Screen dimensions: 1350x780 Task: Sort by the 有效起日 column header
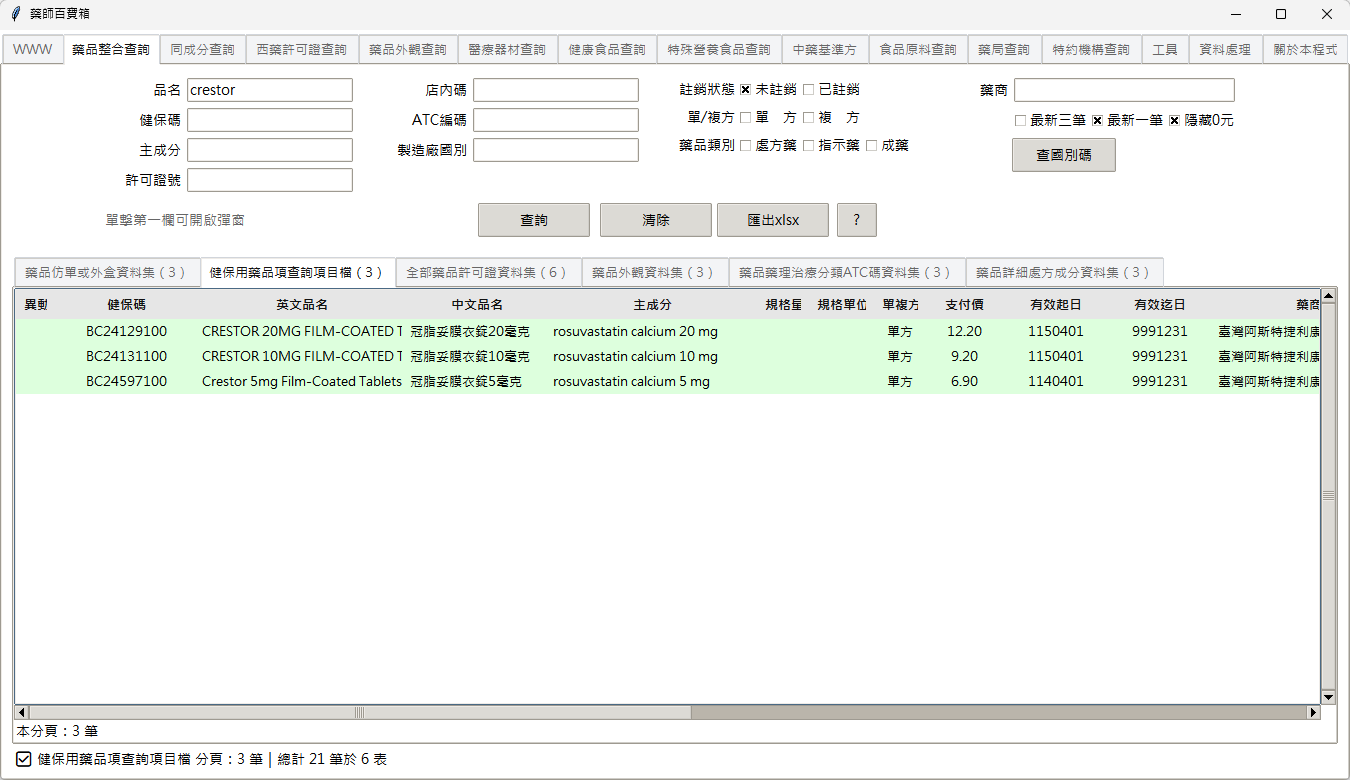click(x=1056, y=305)
